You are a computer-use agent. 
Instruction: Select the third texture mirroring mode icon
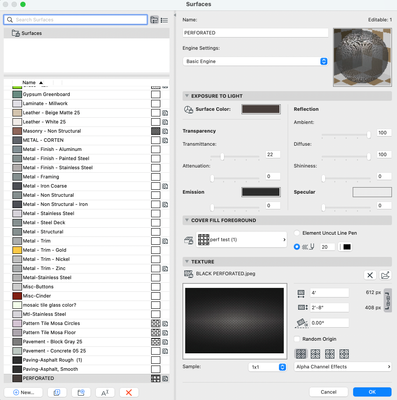(x=330, y=354)
